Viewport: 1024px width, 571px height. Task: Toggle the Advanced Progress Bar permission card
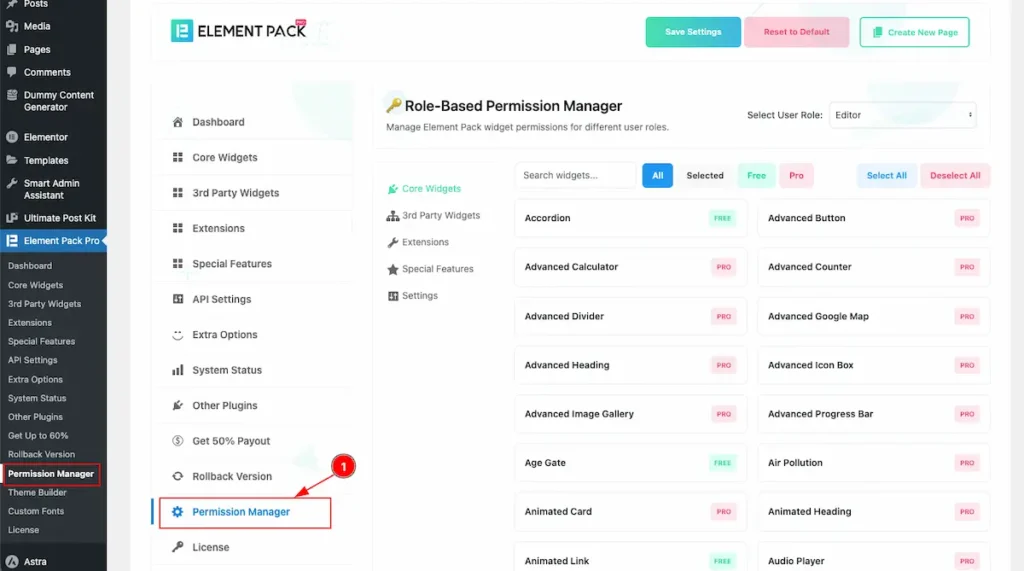pyautogui.click(x=874, y=414)
